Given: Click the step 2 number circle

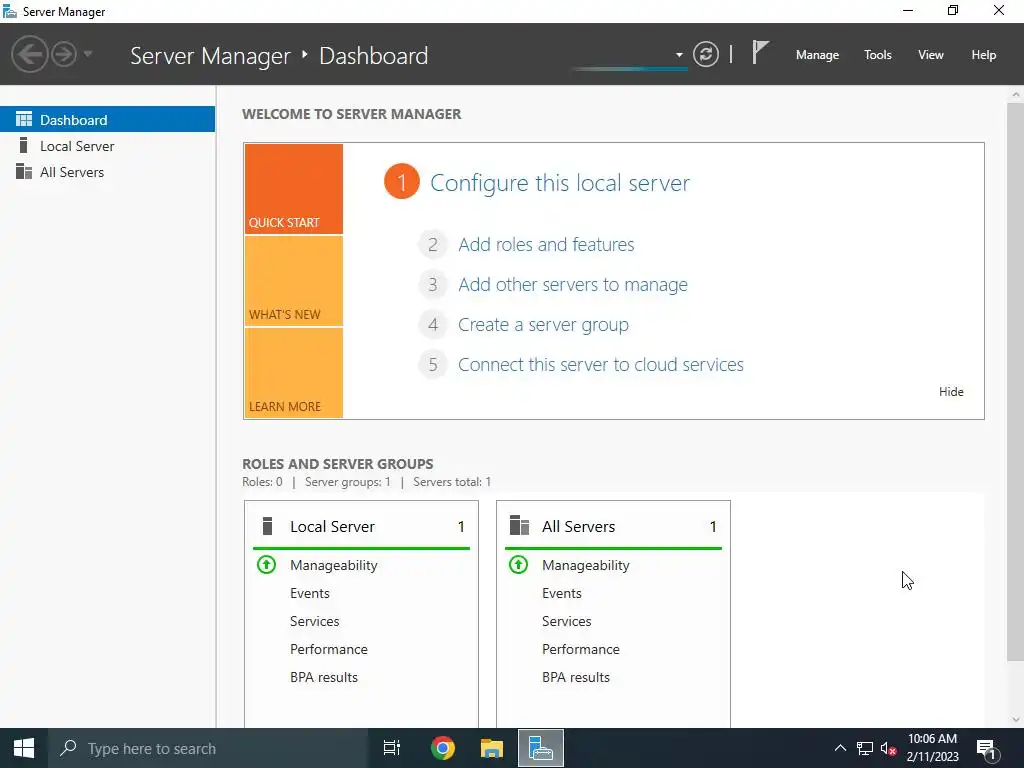Looking at the screenshot, I should click(x=432, y=245).
